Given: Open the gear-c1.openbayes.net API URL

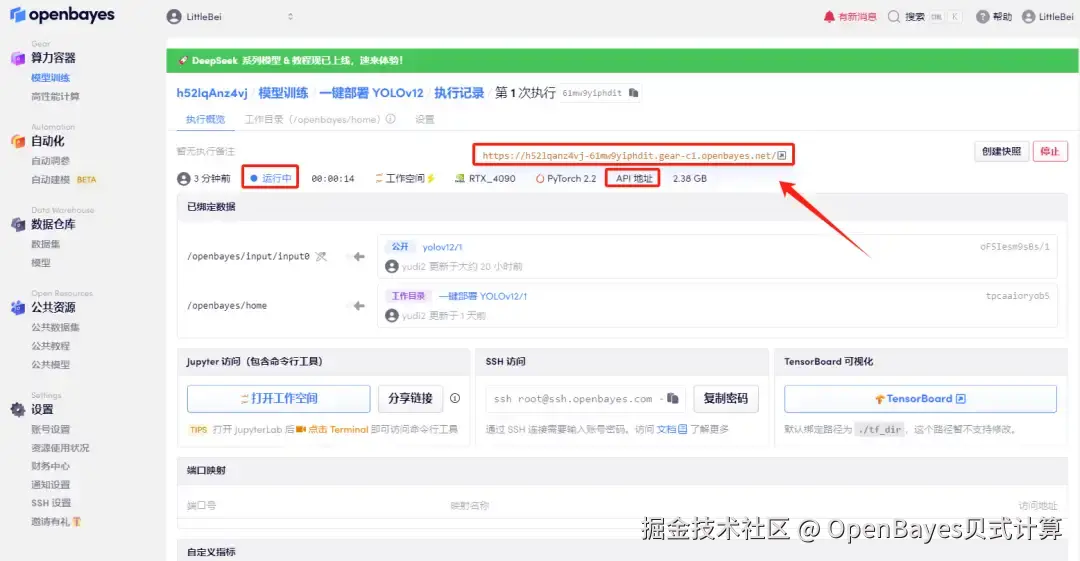Looking at the screenshot, I should (628, 156).
